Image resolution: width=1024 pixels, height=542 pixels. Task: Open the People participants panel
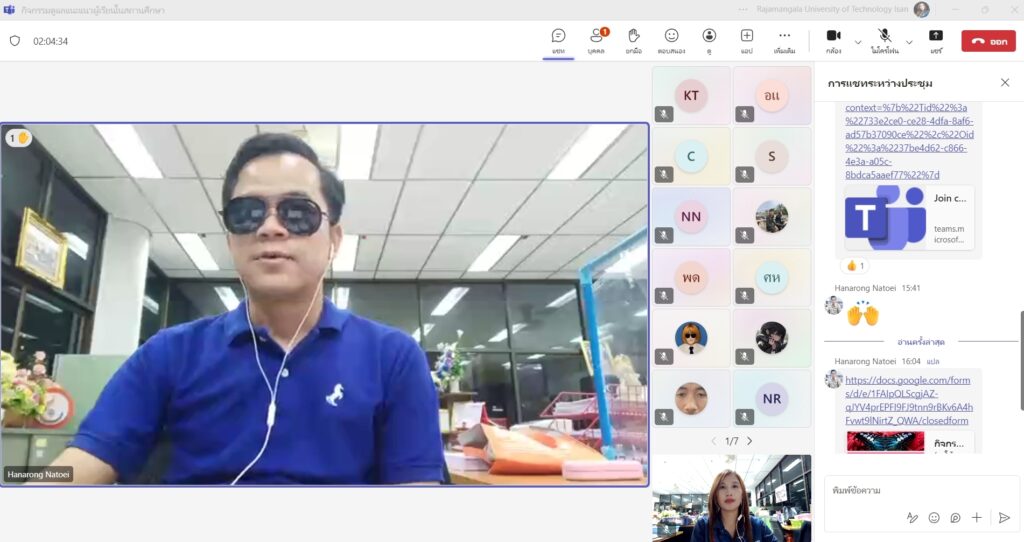pos(596,40)
